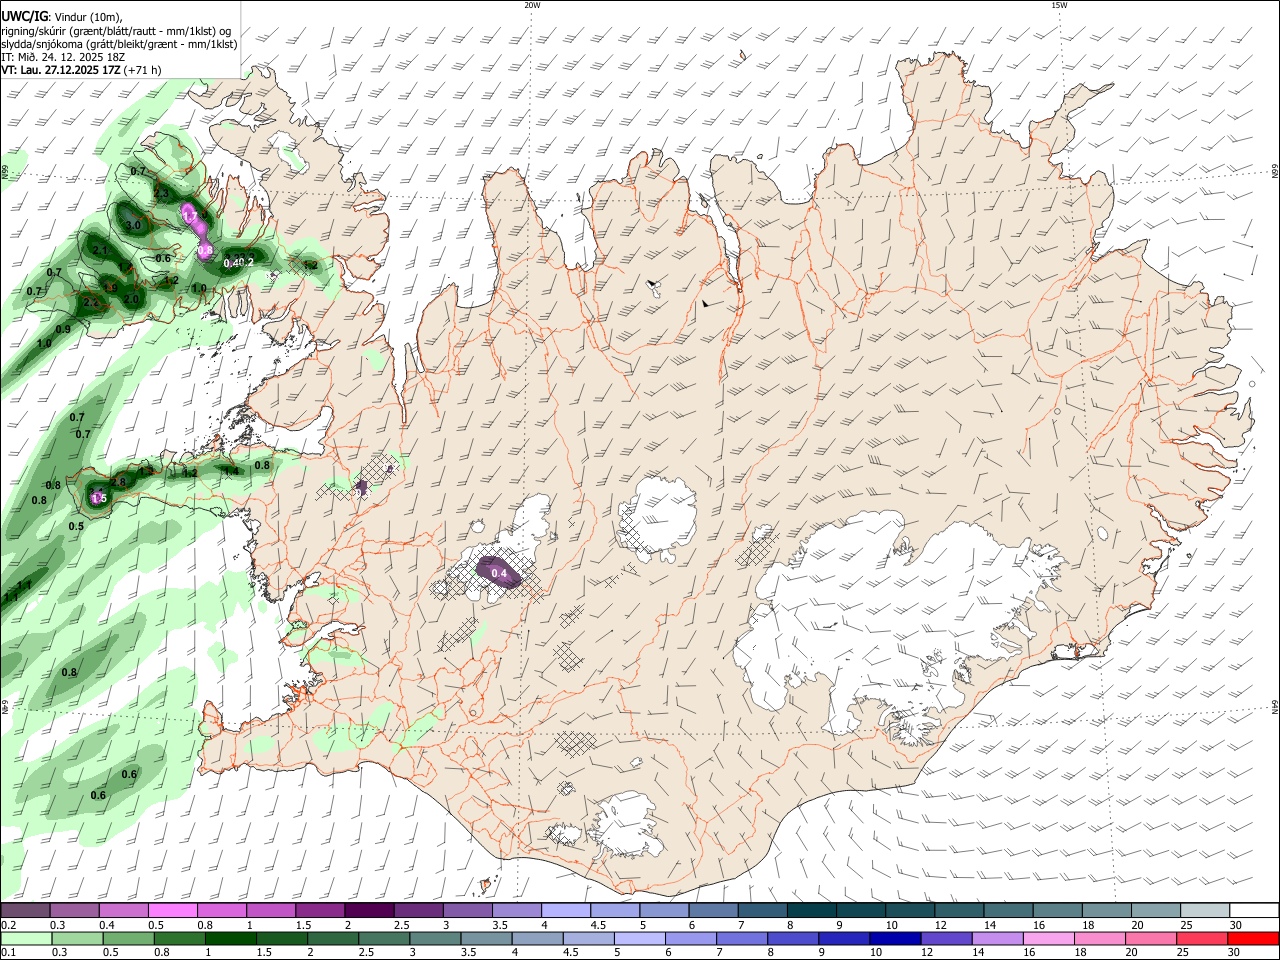Click the 'rigning/skúrir' legend description line
Image resolution: width=1280 pixels, height=960 pixels.
(116, 31)
